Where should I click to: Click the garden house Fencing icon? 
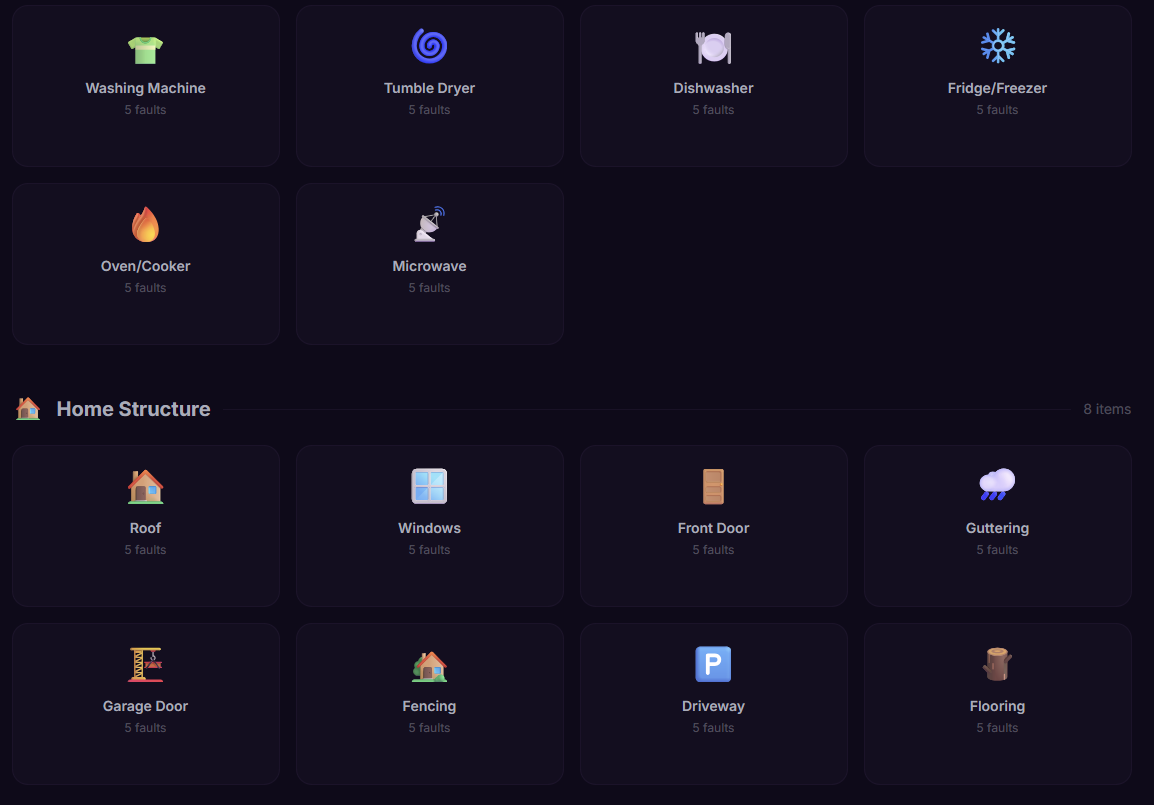coord(429,666)
